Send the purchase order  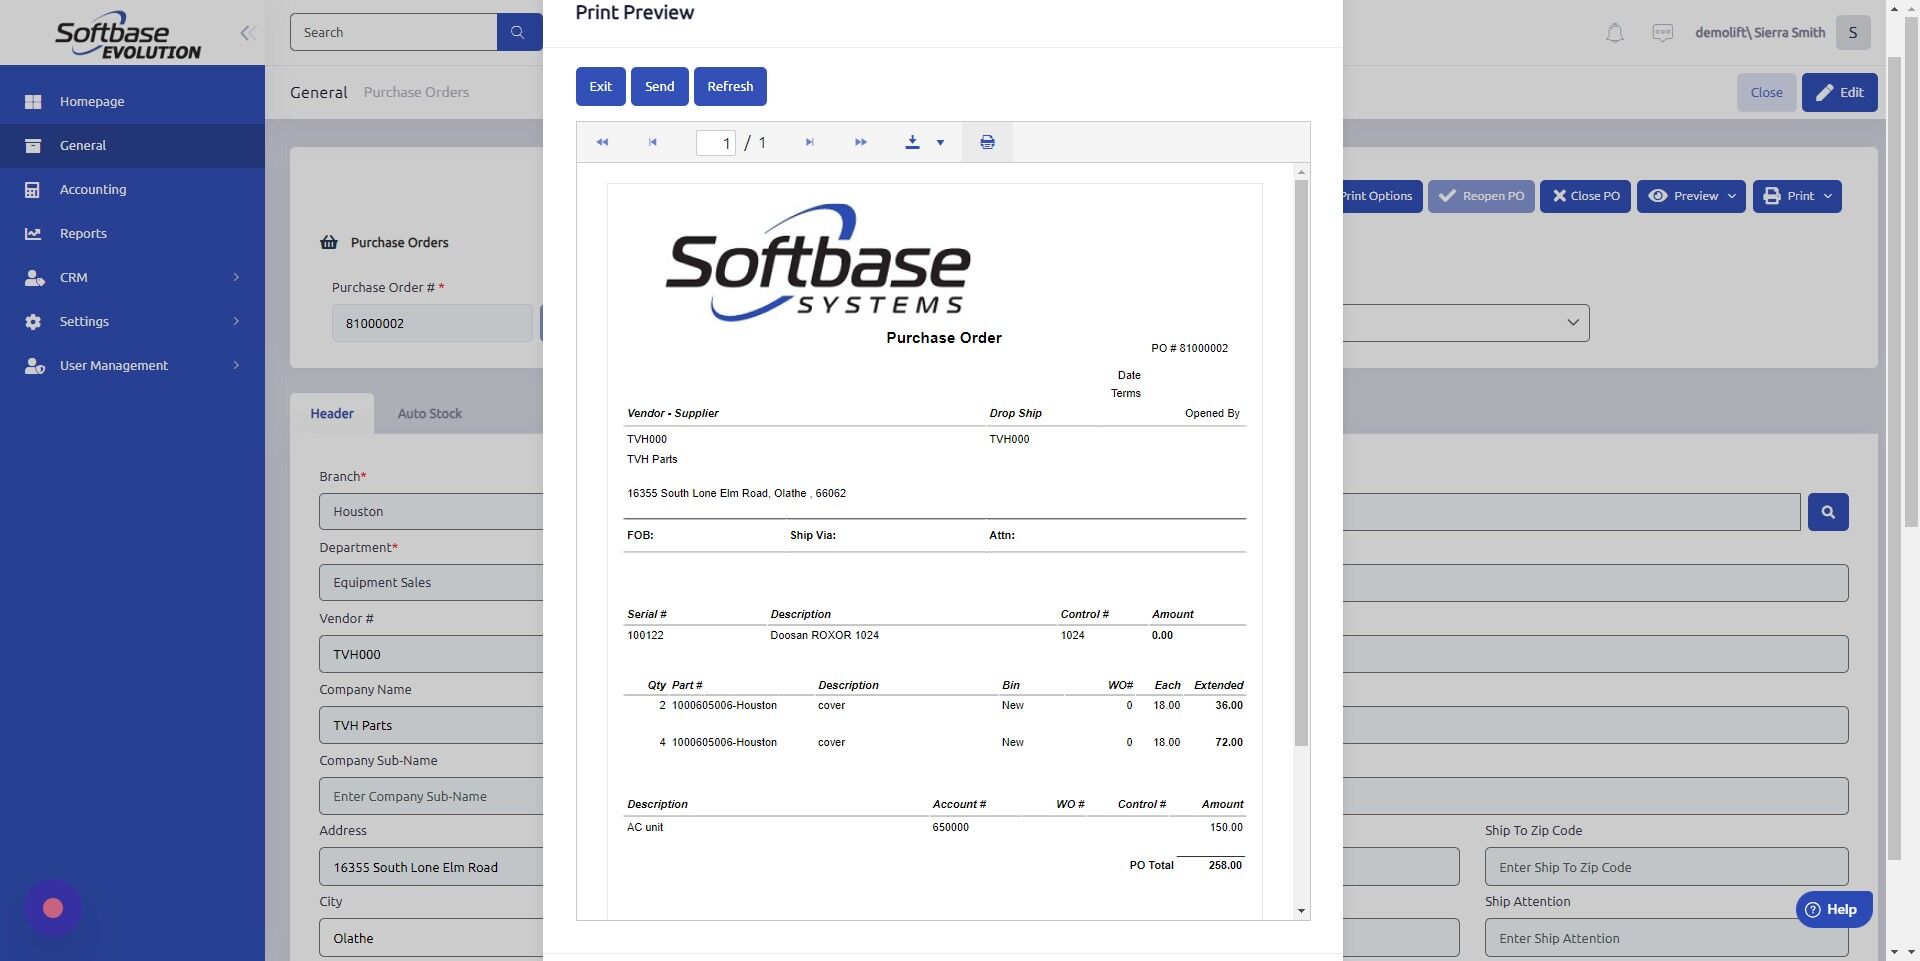pyautogui.click(x=659, y=86)
